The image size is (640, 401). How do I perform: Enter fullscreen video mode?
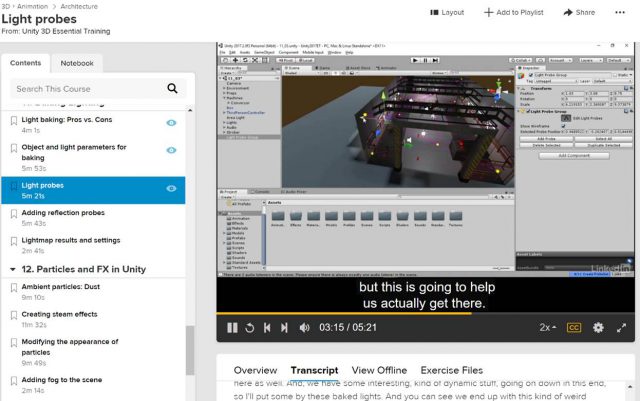pyautogui.click(x=621, y=327)
